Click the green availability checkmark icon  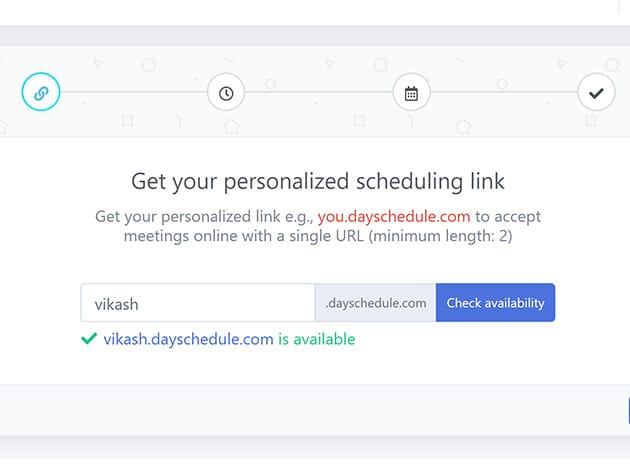click(x=89, y=339)
